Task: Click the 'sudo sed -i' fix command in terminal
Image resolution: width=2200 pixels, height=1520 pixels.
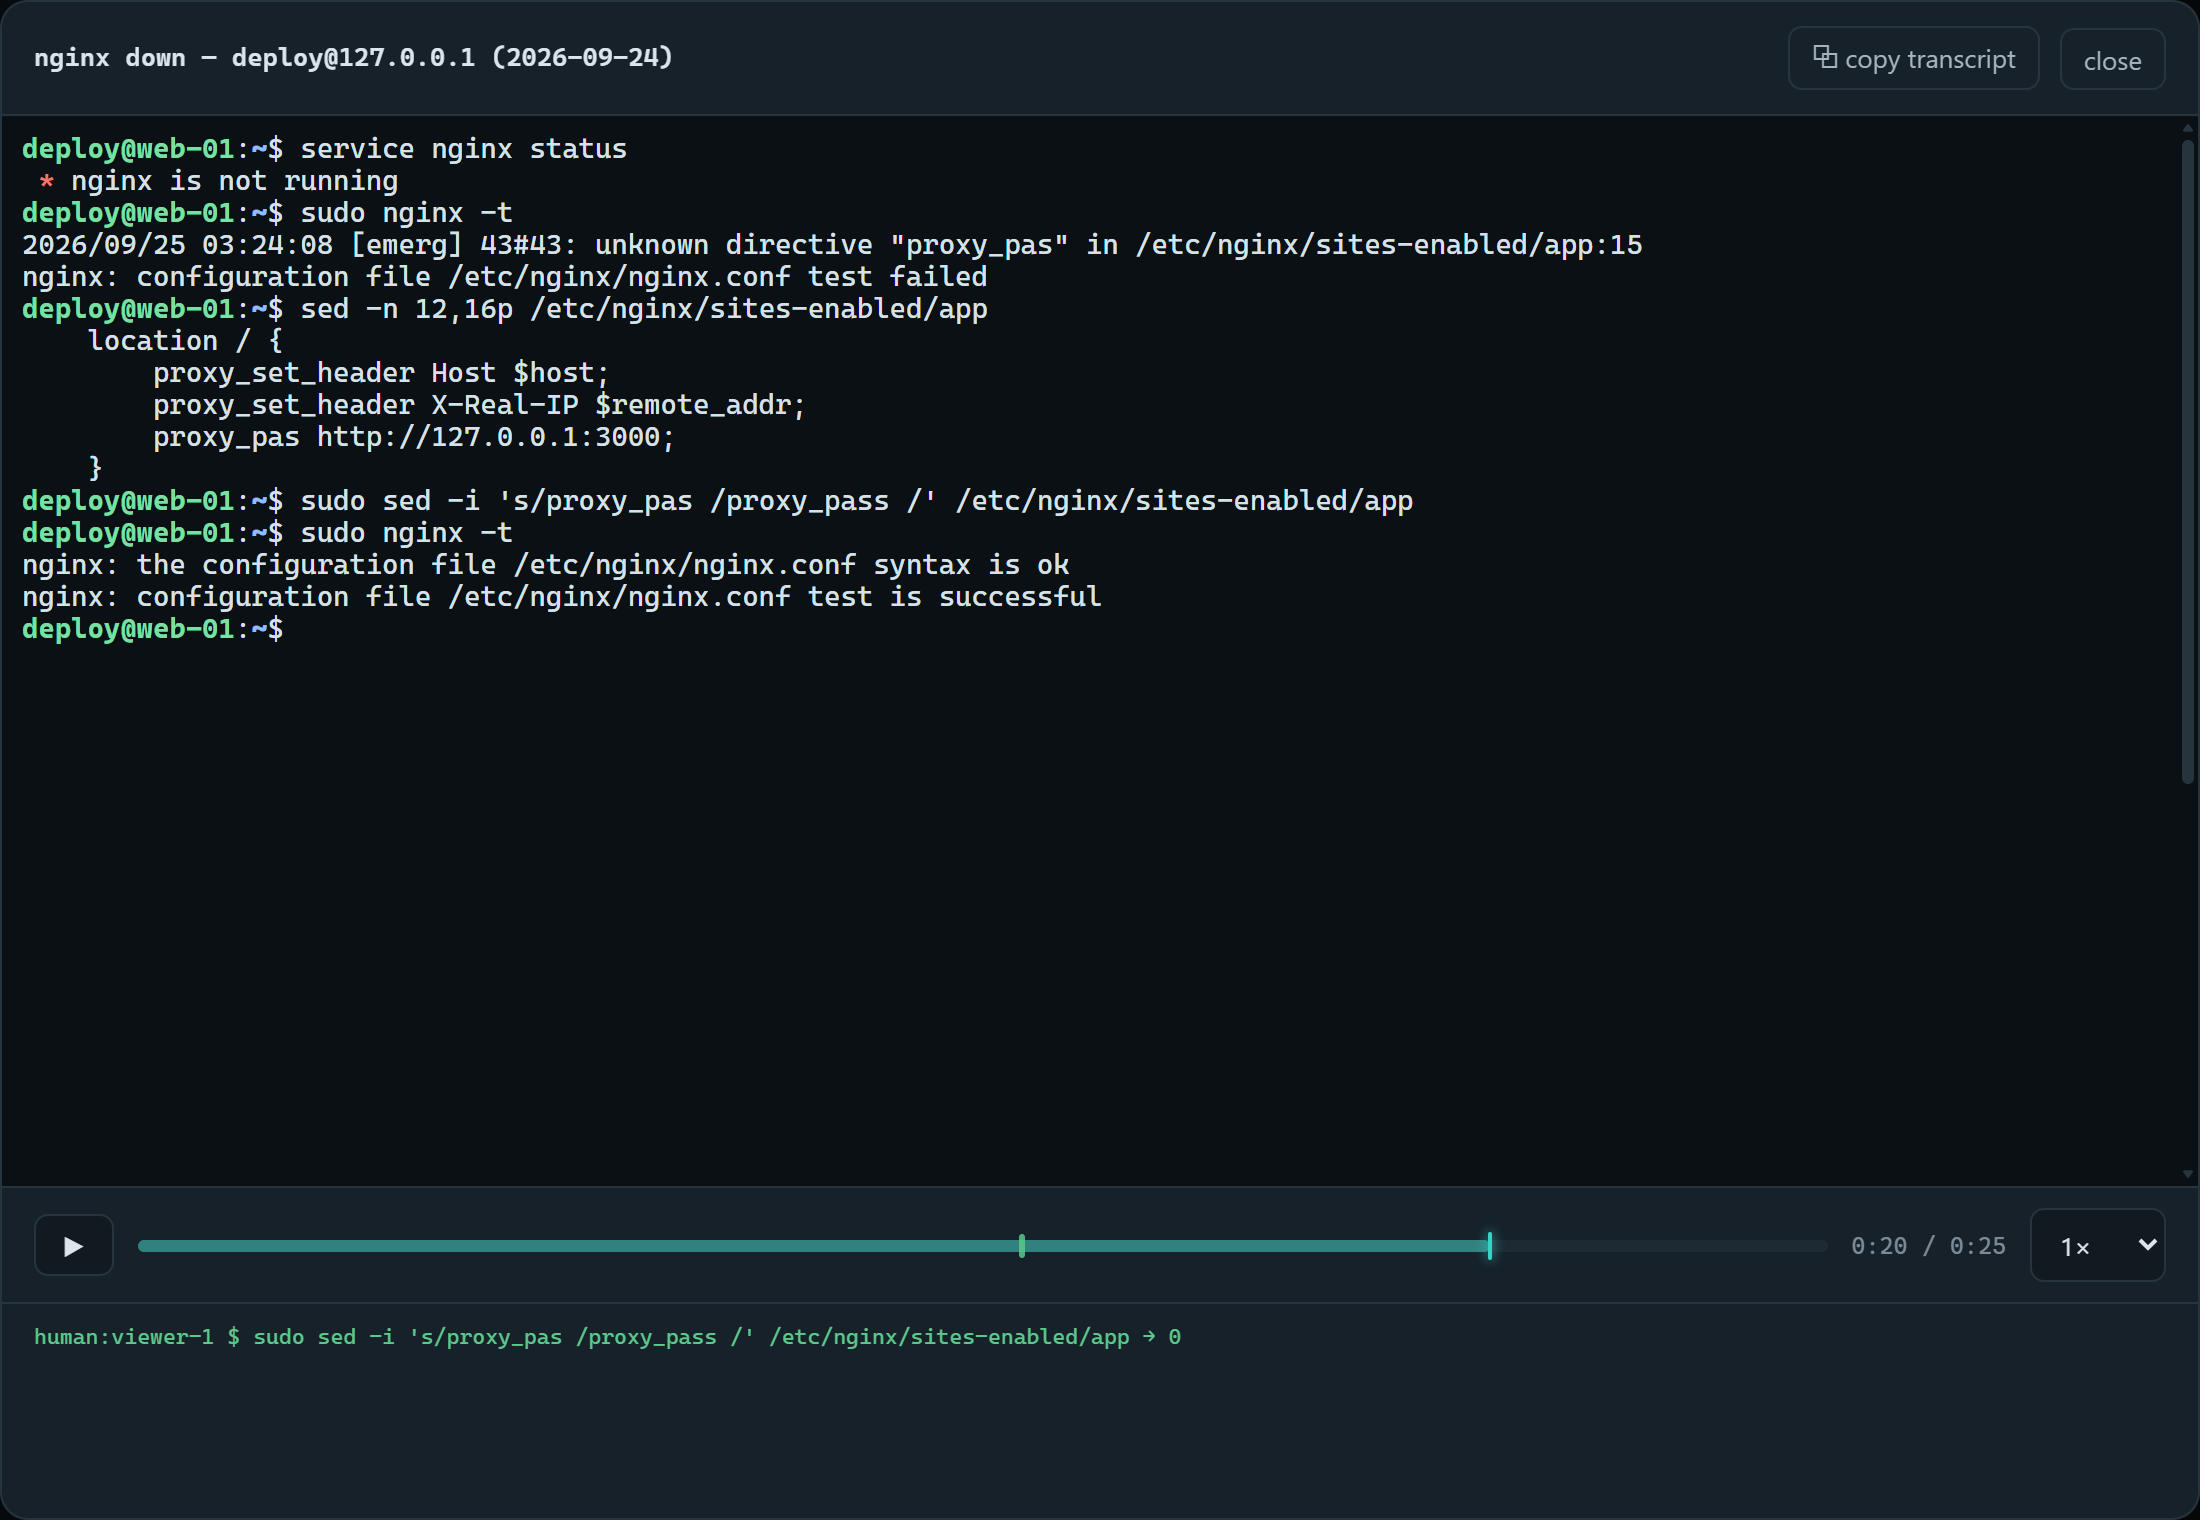Action: tap(717, 501)
